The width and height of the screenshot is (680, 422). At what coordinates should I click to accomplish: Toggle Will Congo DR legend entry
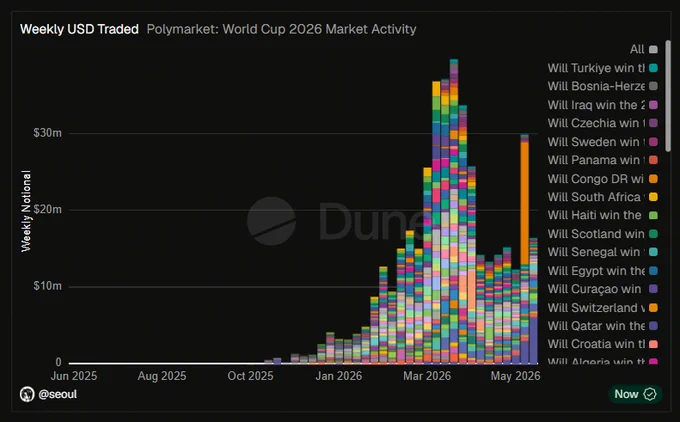tap(602, 179)
